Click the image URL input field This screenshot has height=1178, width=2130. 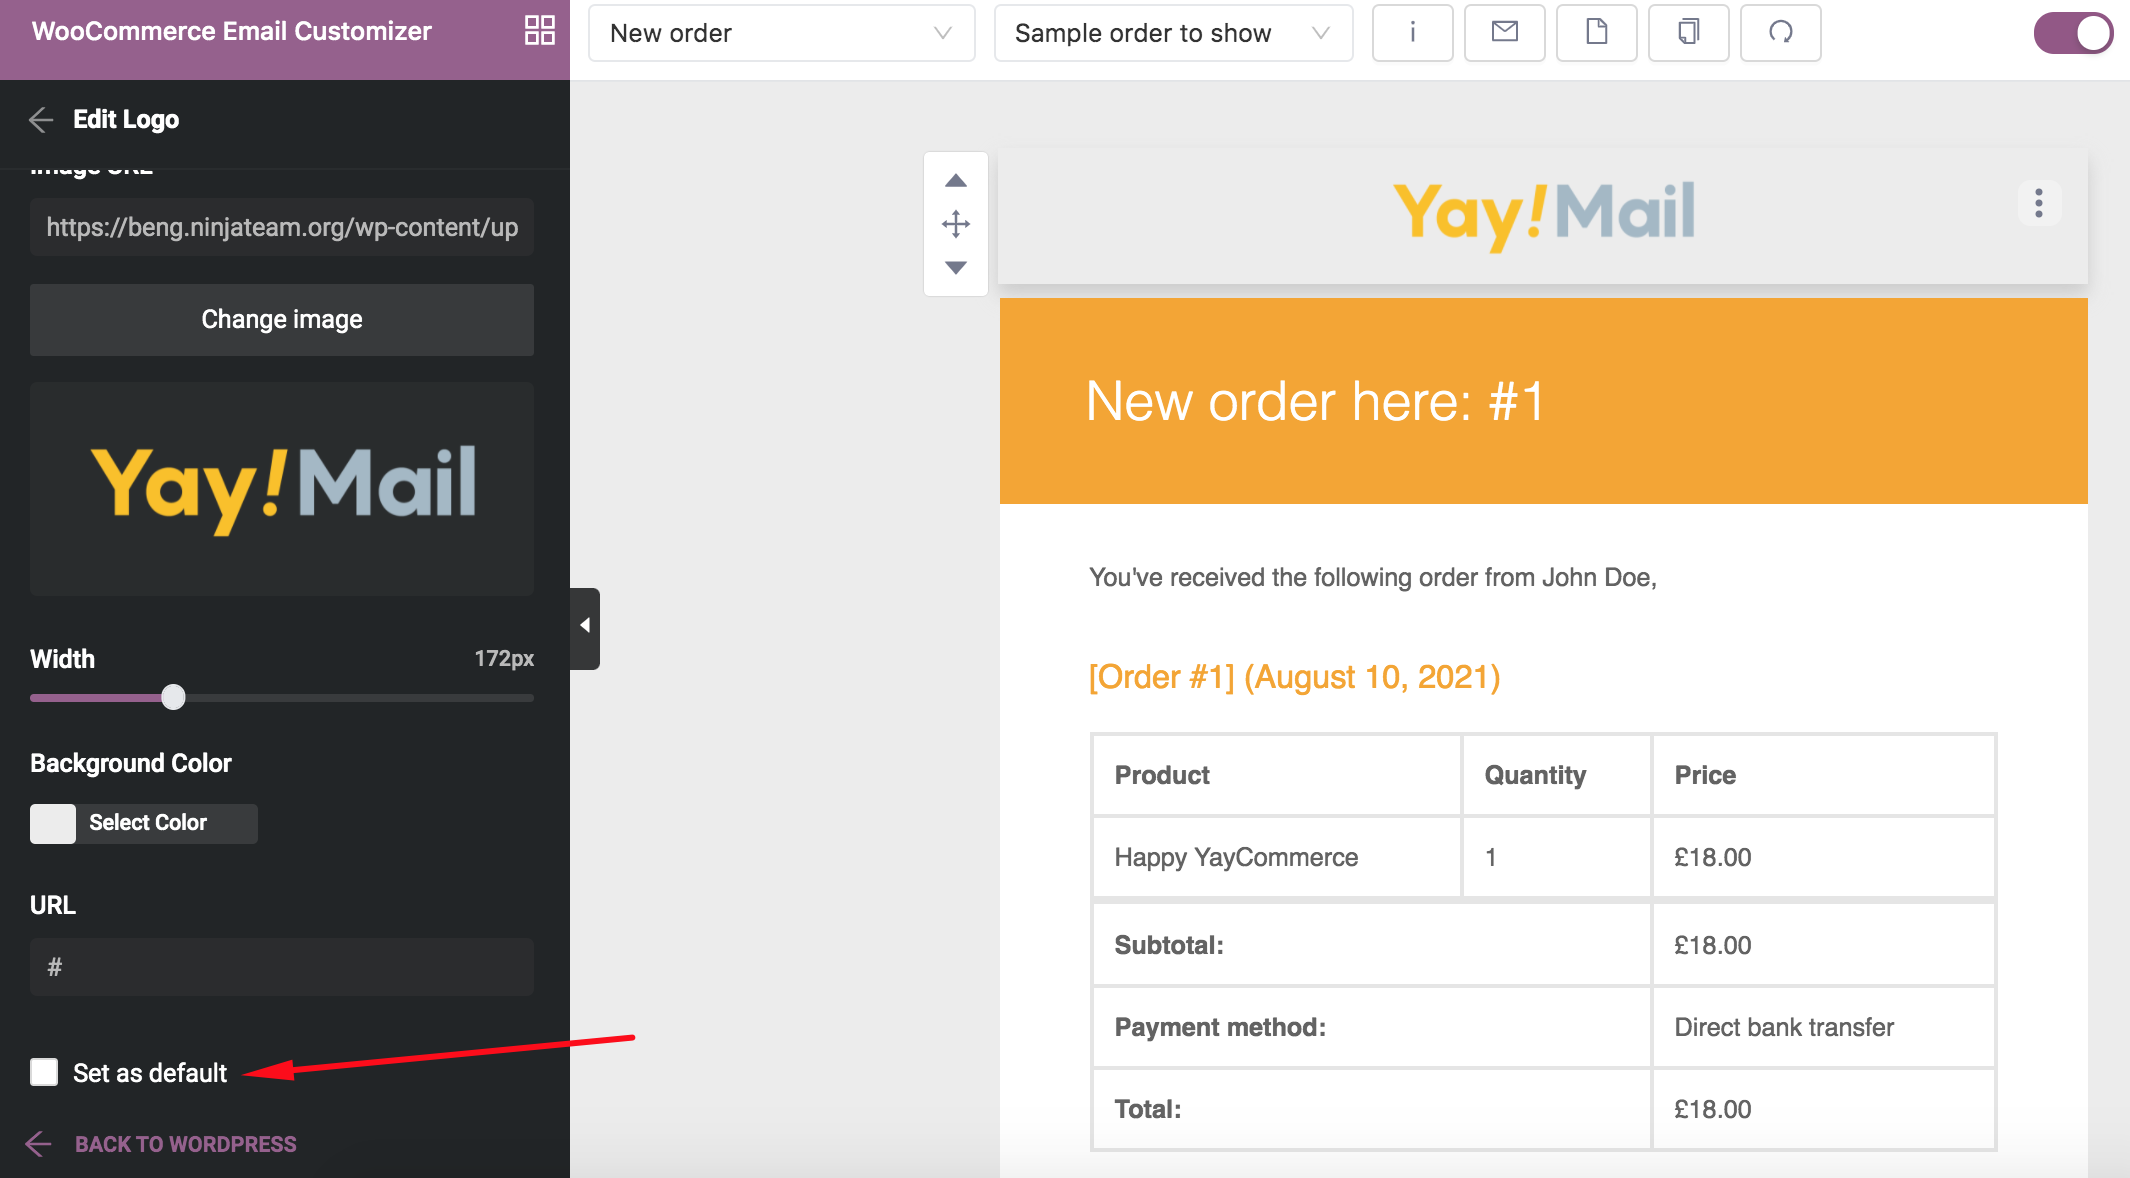282,228
